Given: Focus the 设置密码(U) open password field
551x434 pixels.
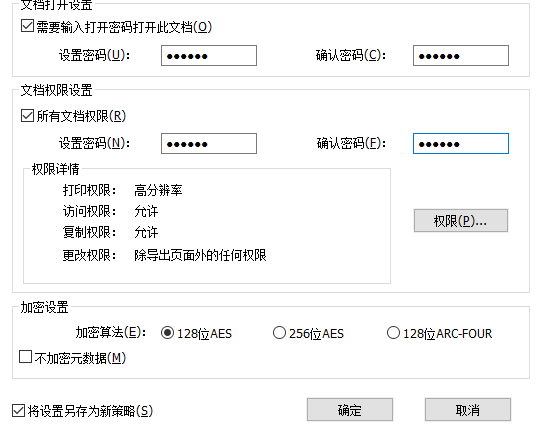Looking at the screenshot, I should click(209, 56).
